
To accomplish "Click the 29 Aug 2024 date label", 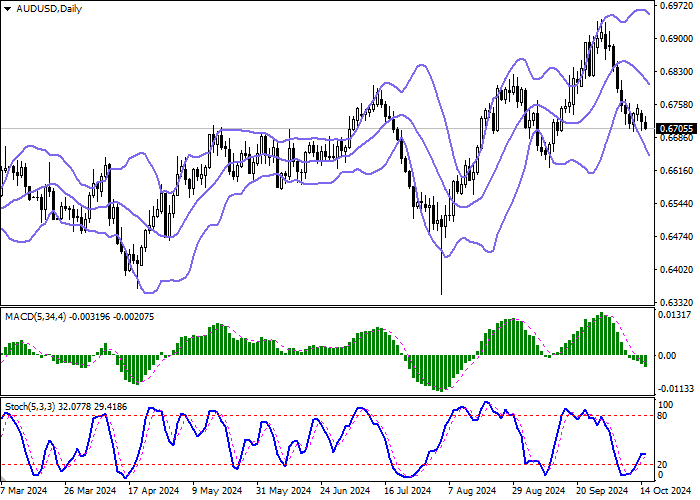I will tap(537, 491).
